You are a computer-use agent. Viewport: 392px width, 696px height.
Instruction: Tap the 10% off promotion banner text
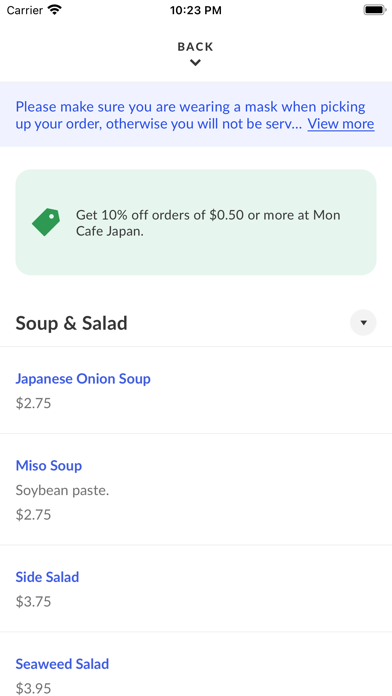(208, 223)
